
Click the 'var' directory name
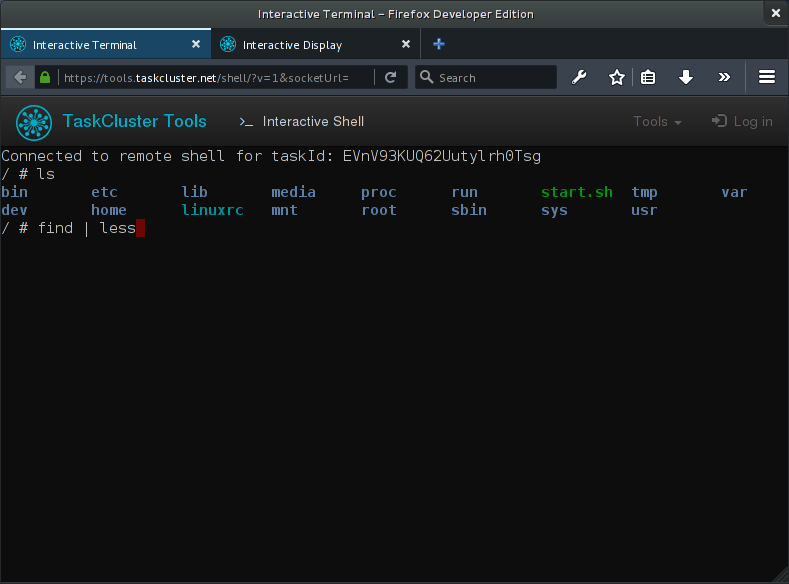coord(734,192)
